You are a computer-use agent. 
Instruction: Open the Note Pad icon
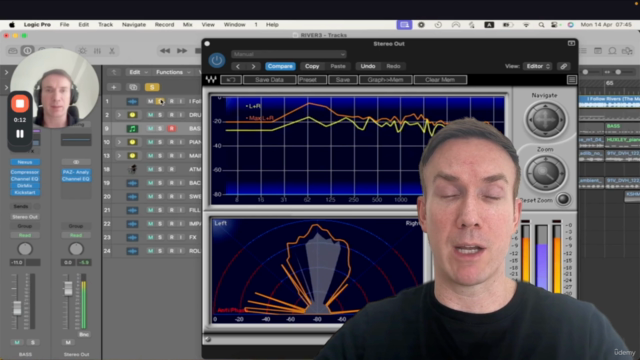point(598,51)
